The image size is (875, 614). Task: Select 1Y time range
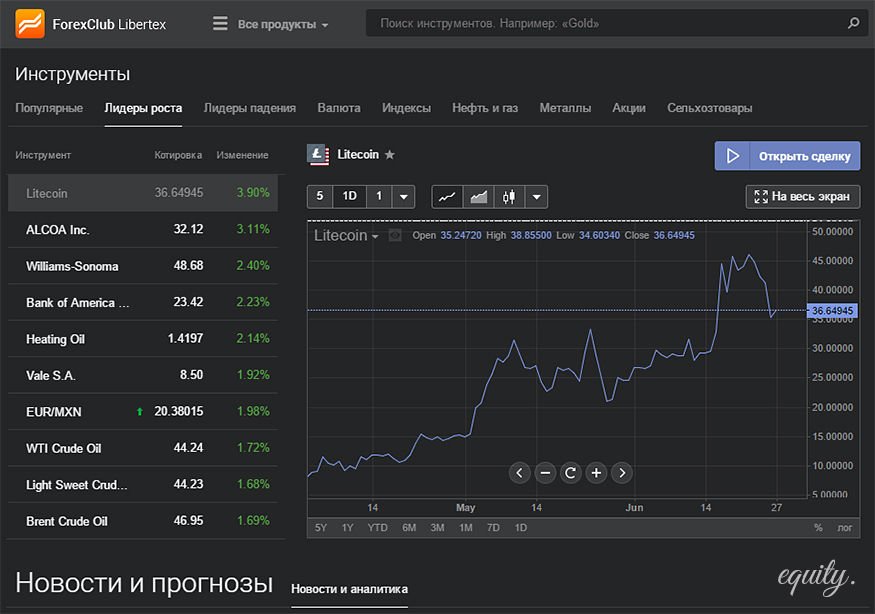[348, 527]
